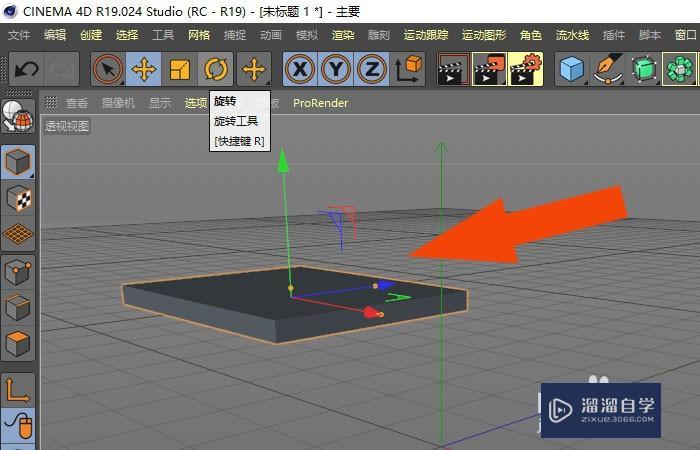Viewport: 700px width, 450px height.
Task: Open the 模拟 menu
Action: (x=307, y=35)
